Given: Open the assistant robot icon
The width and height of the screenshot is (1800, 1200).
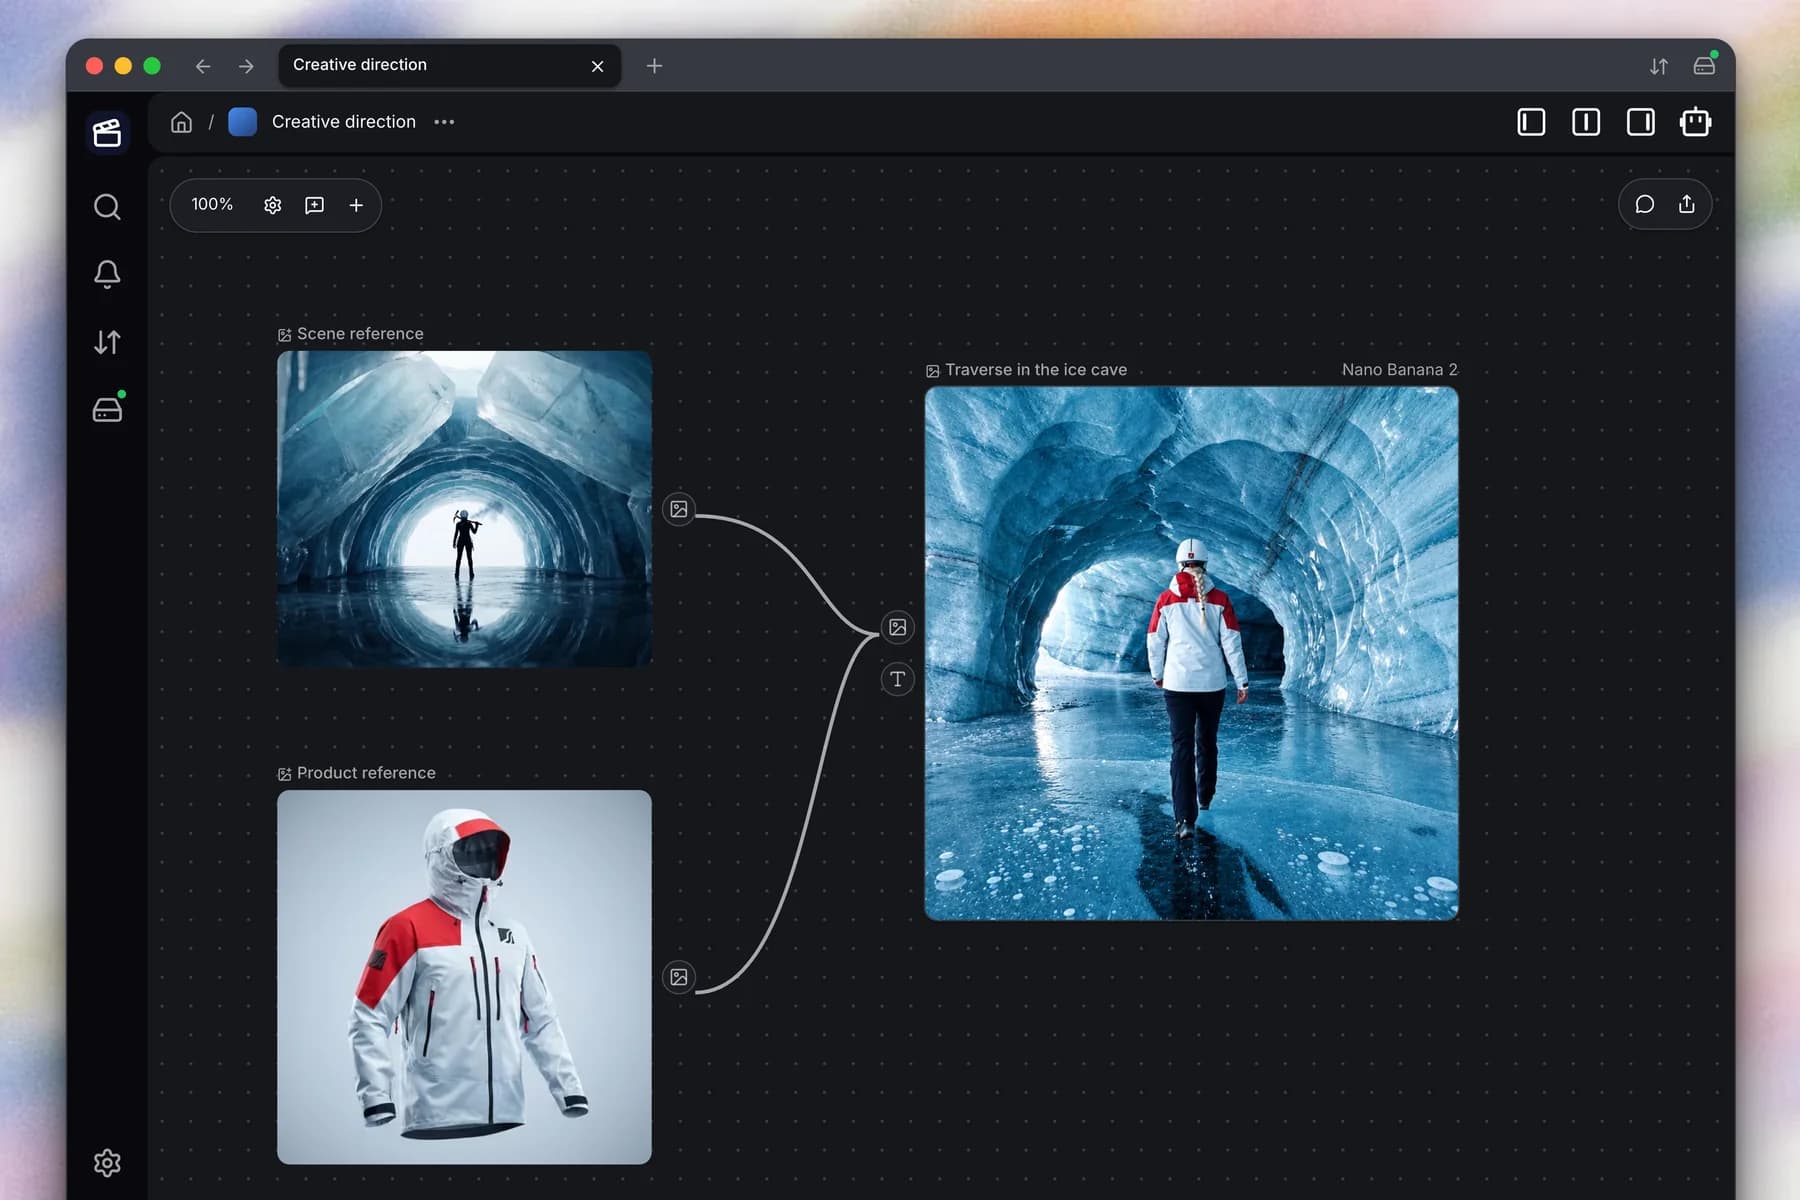Looking at the screenshot, I should point(1695,122).
